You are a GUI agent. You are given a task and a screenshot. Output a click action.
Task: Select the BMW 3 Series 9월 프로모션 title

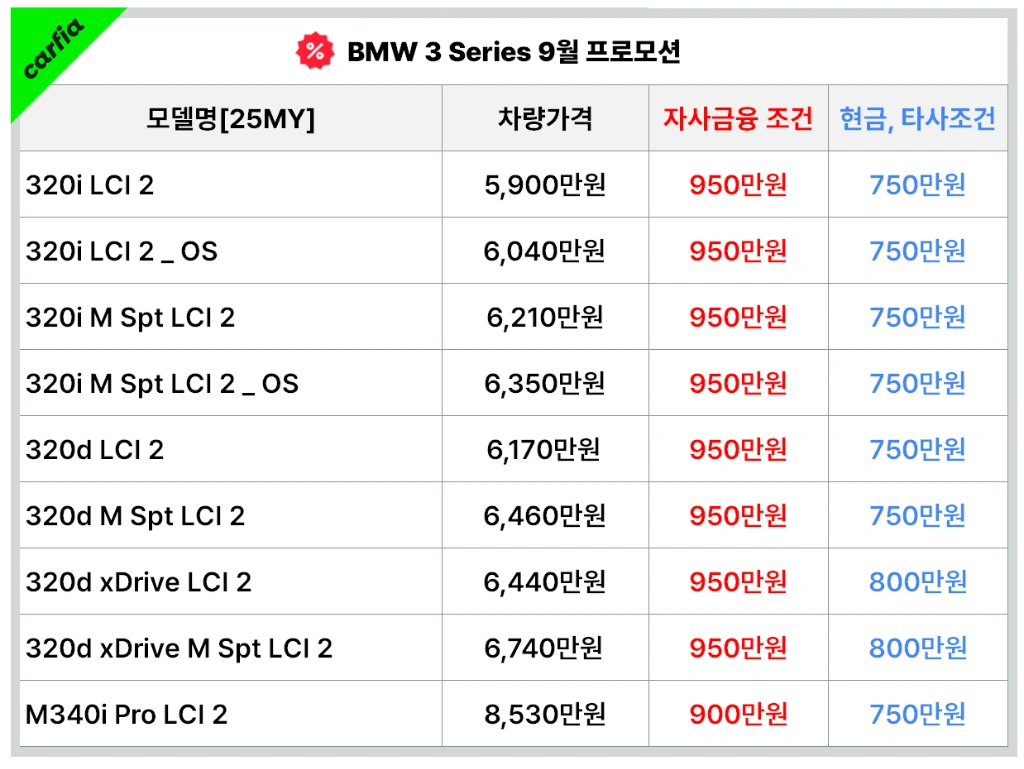coord(513,52)
